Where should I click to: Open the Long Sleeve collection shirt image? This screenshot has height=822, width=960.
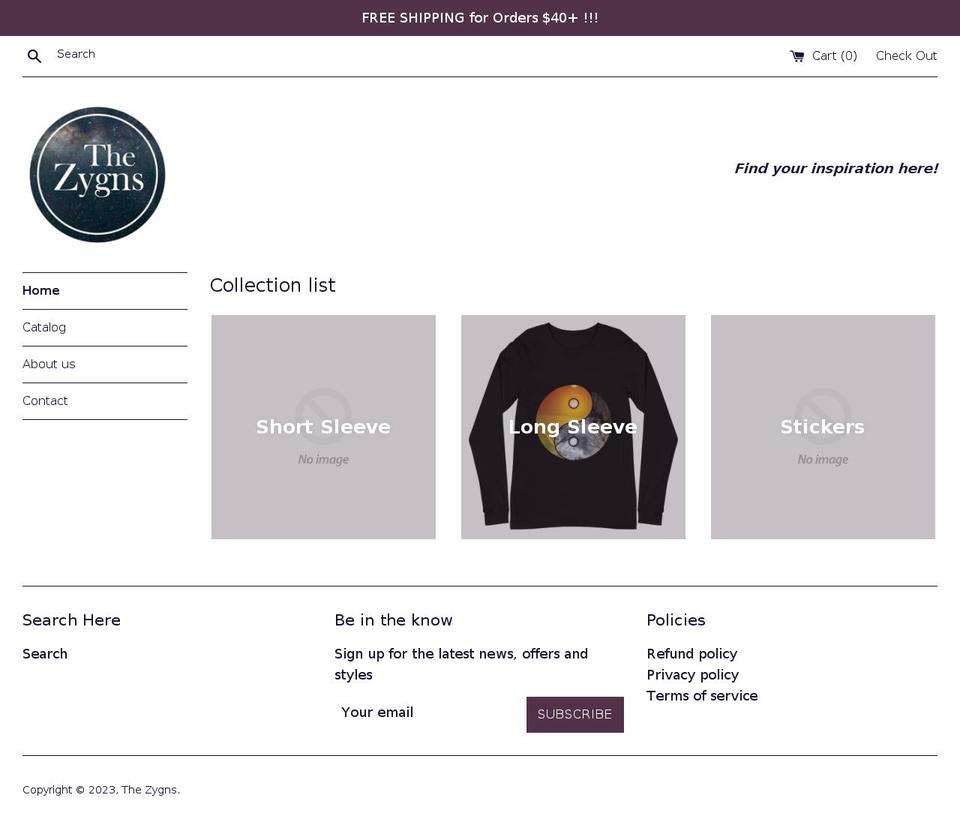[572, 427]
